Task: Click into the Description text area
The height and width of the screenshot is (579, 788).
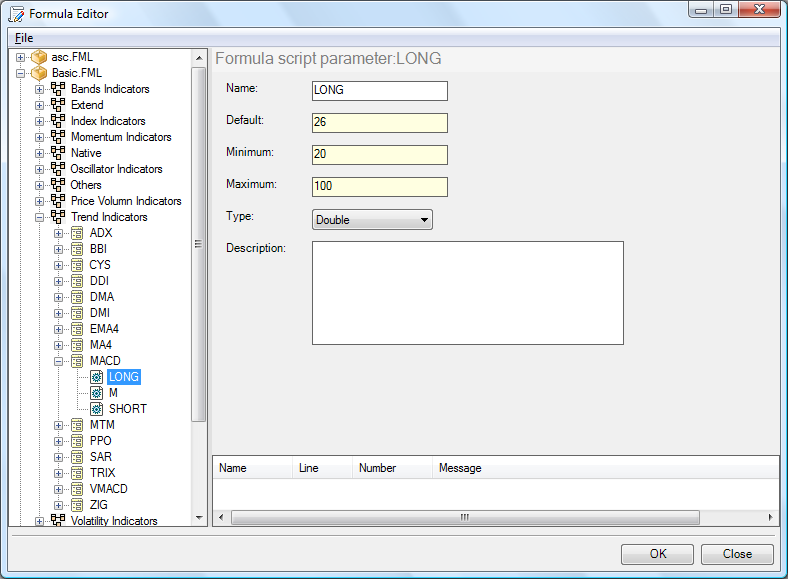Action: [x=468, y=293]
